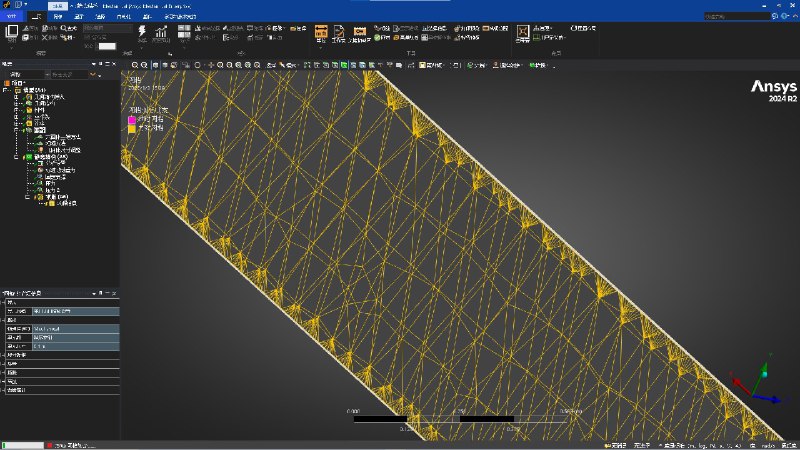Collapse the Solution (A6) tree node
This screenshot has height=450, width=800.
(28, 197)
